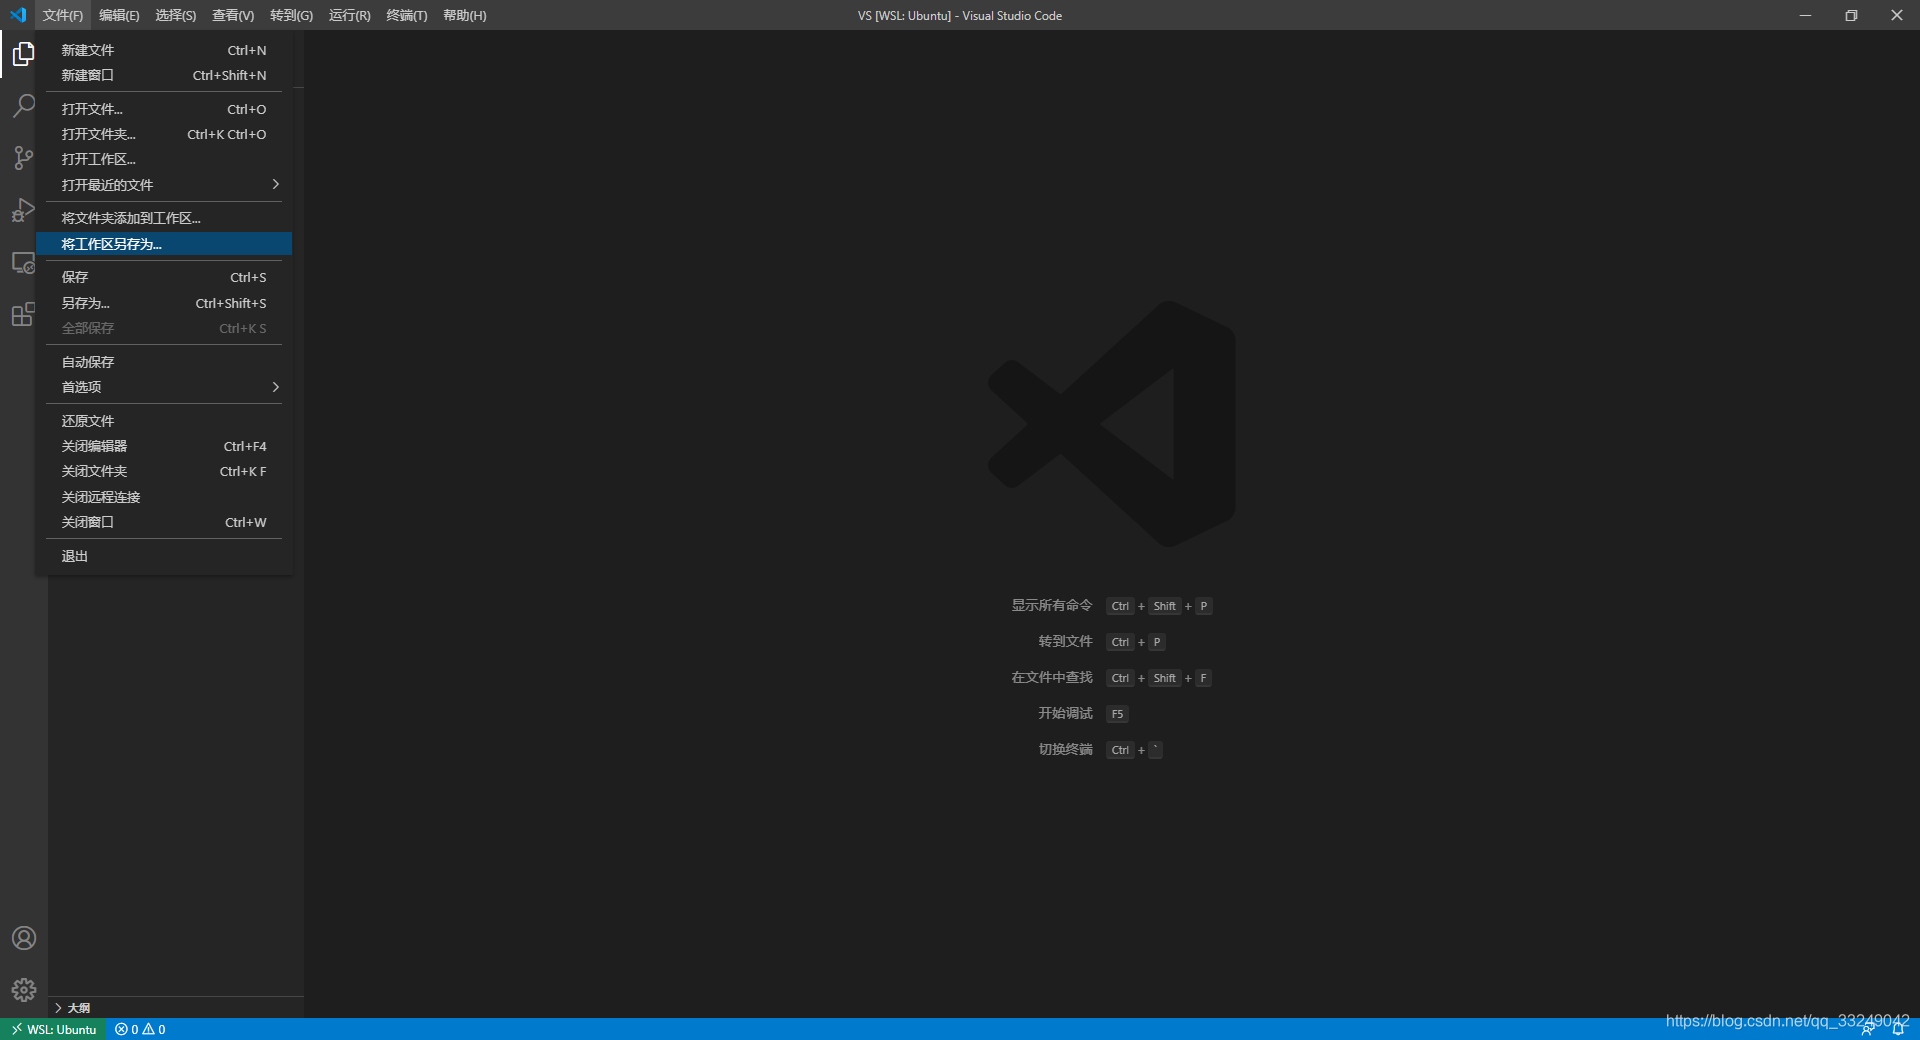
Task: Open the 运行(R) menu
Action: click(x=349, y=15)
